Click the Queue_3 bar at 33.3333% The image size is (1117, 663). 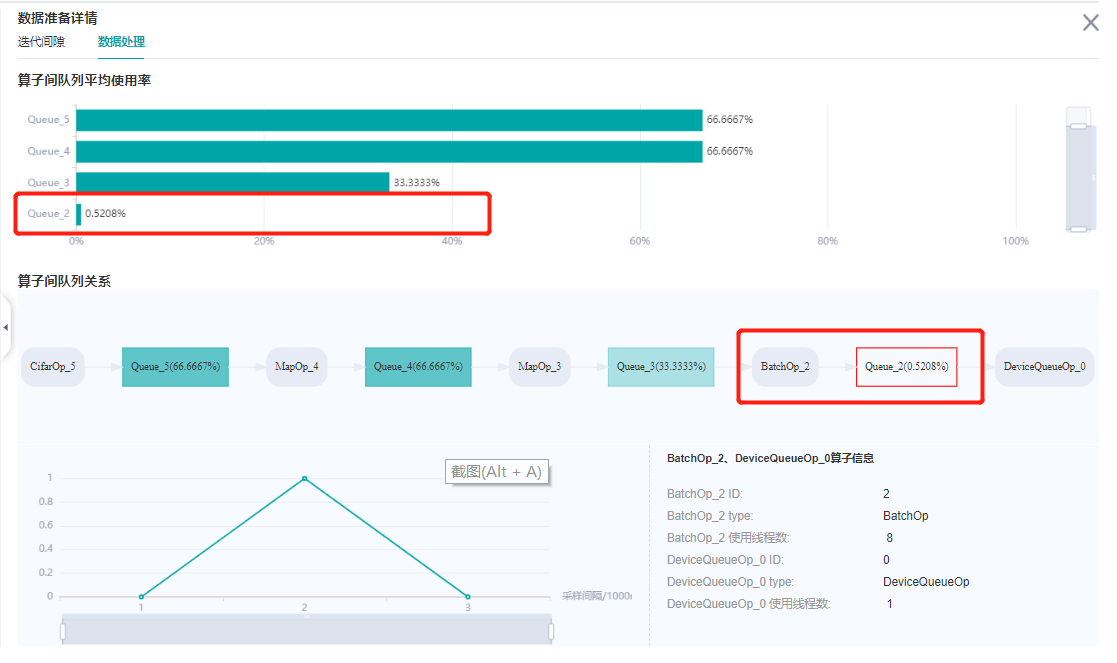[232, 183]
